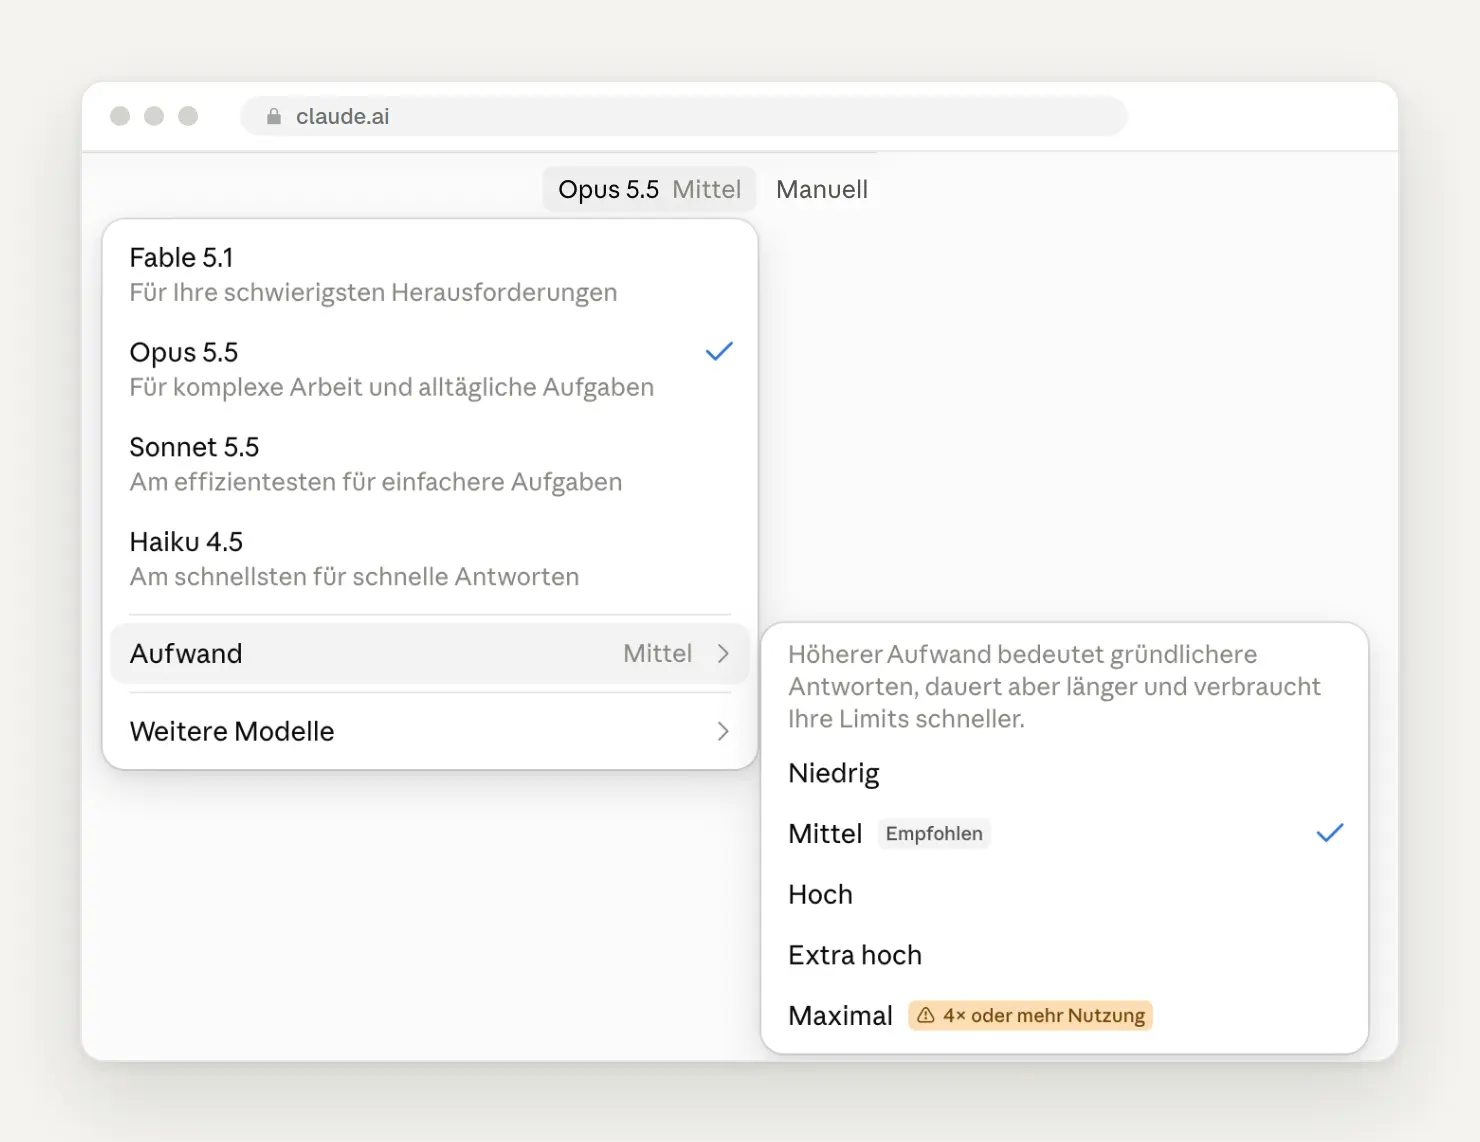This screenshot has width=1480, height=1142.
Task: Expand the Weitere Modelle chevron
Action: click(723, 731)
